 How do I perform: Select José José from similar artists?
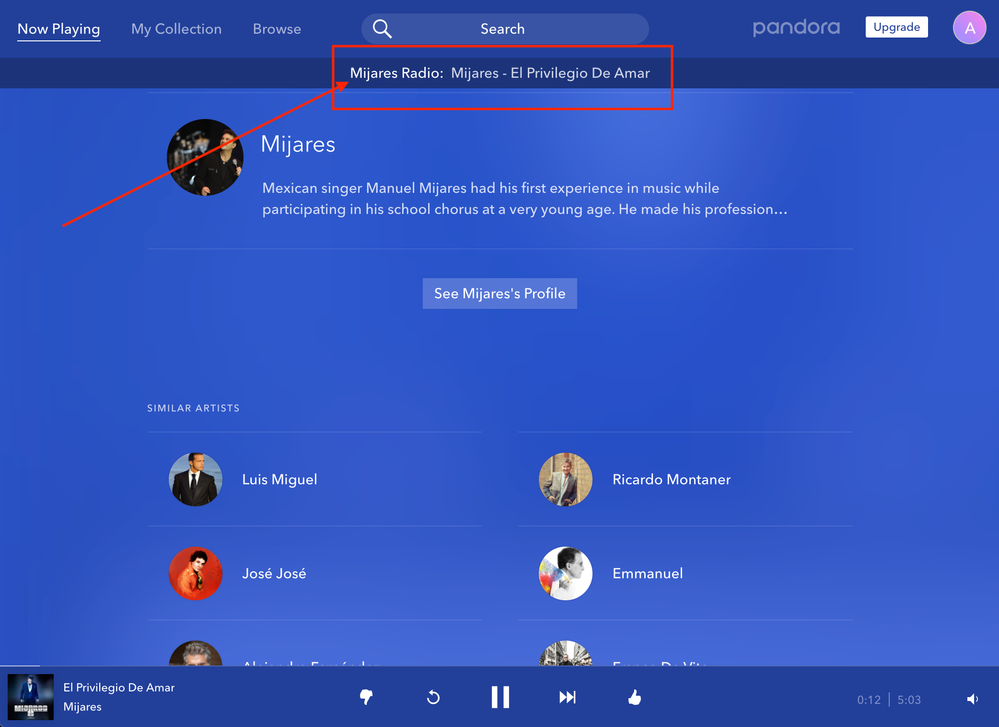point(274,574)
